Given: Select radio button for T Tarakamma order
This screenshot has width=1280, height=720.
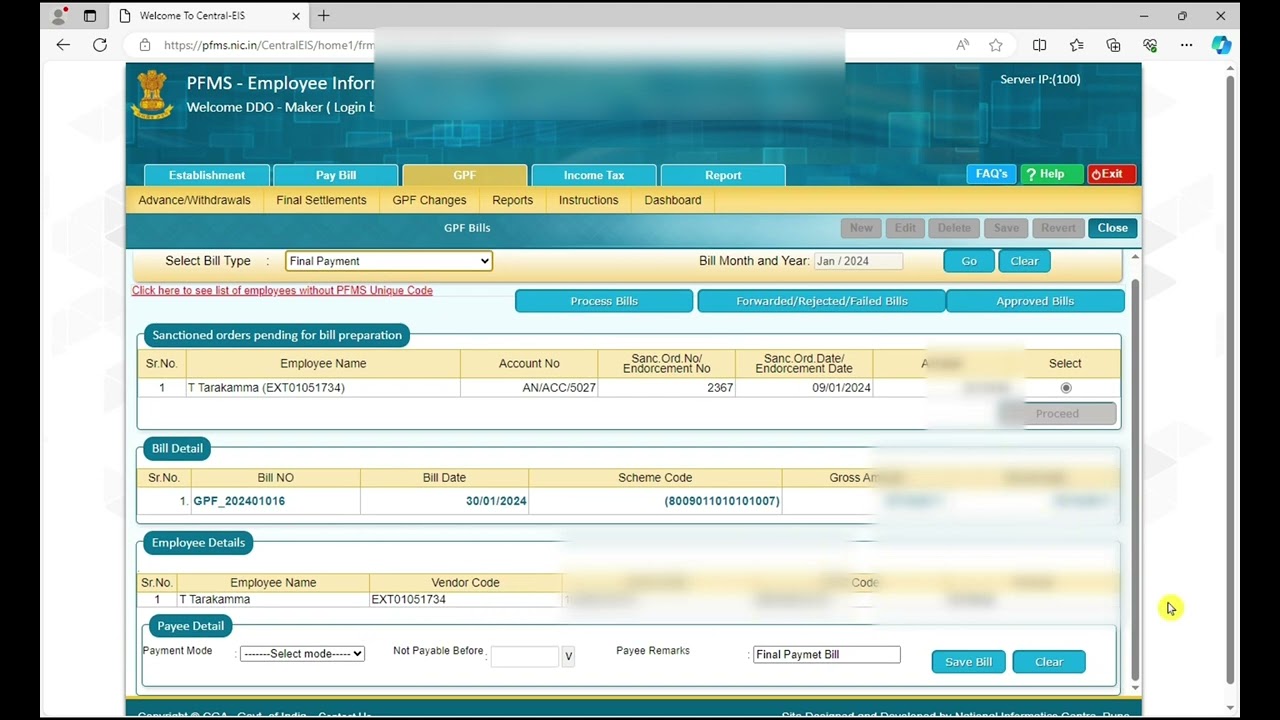Looking at the screenshot, I should point(1066,388).
